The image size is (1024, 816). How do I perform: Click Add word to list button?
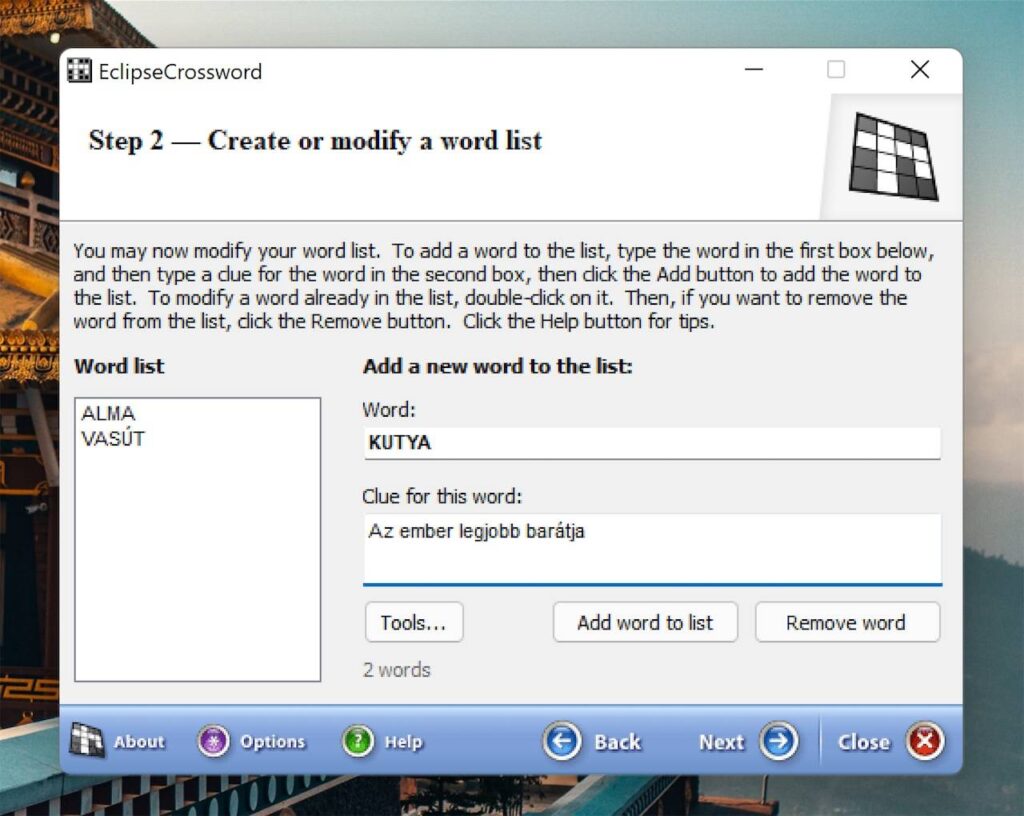(x=645, y=623)
